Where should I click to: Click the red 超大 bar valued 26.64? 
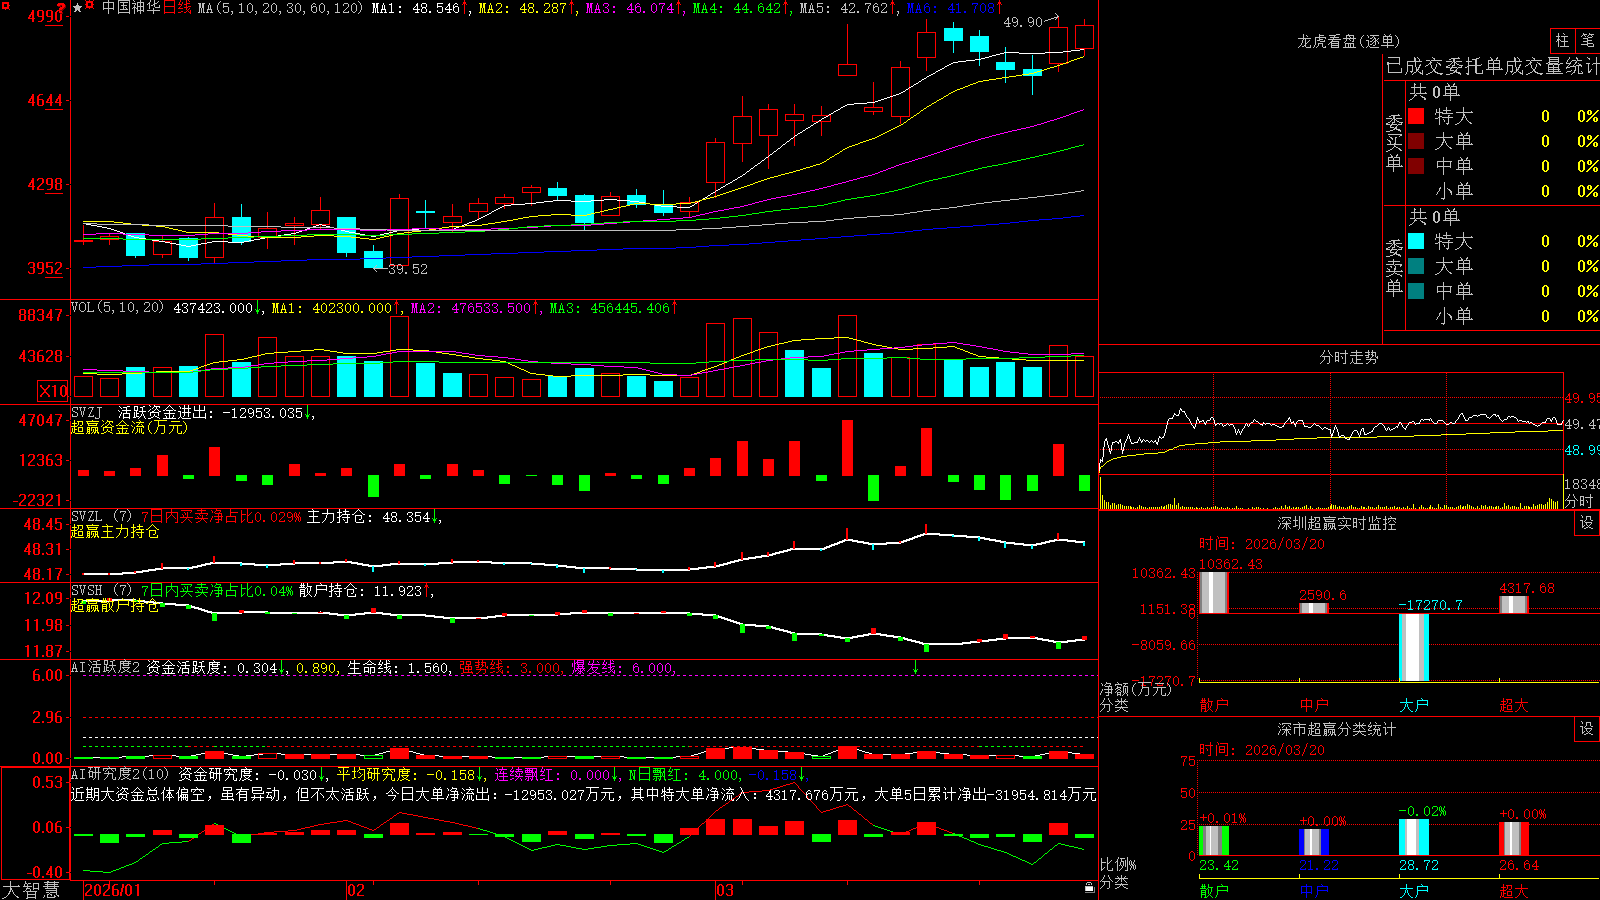coord(1514,839)
